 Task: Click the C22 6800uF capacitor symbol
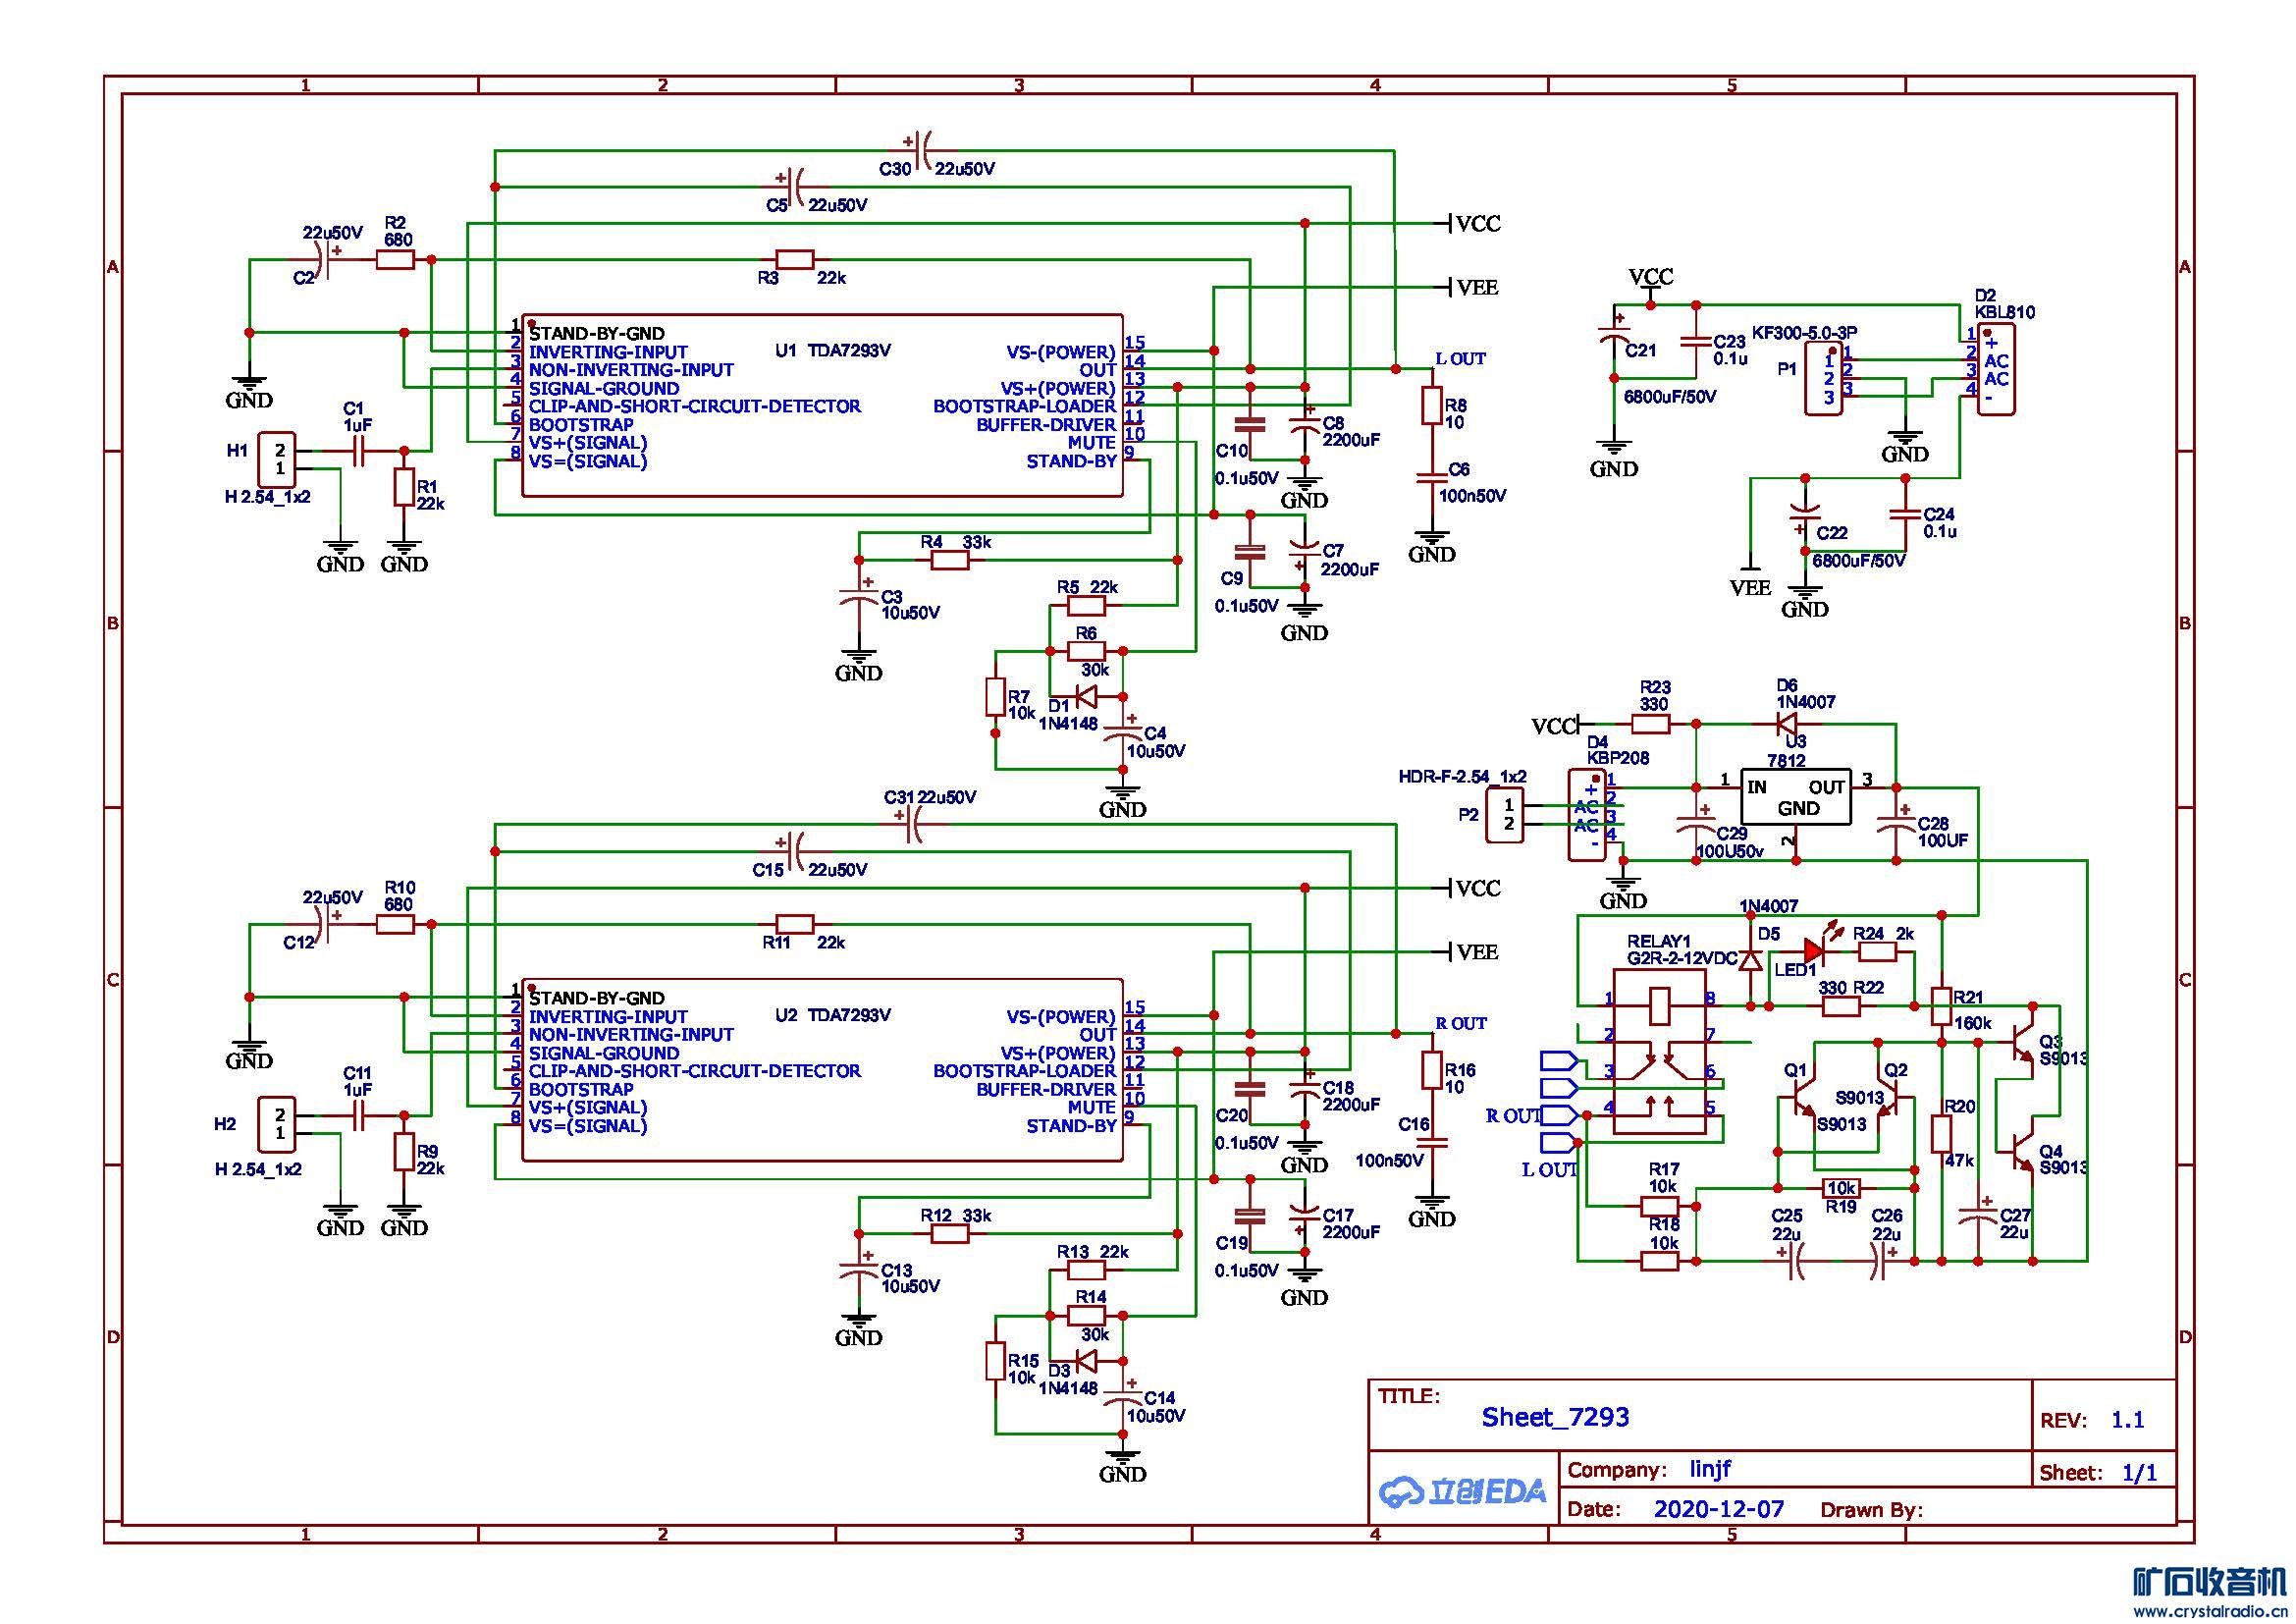coord(1804,516)
